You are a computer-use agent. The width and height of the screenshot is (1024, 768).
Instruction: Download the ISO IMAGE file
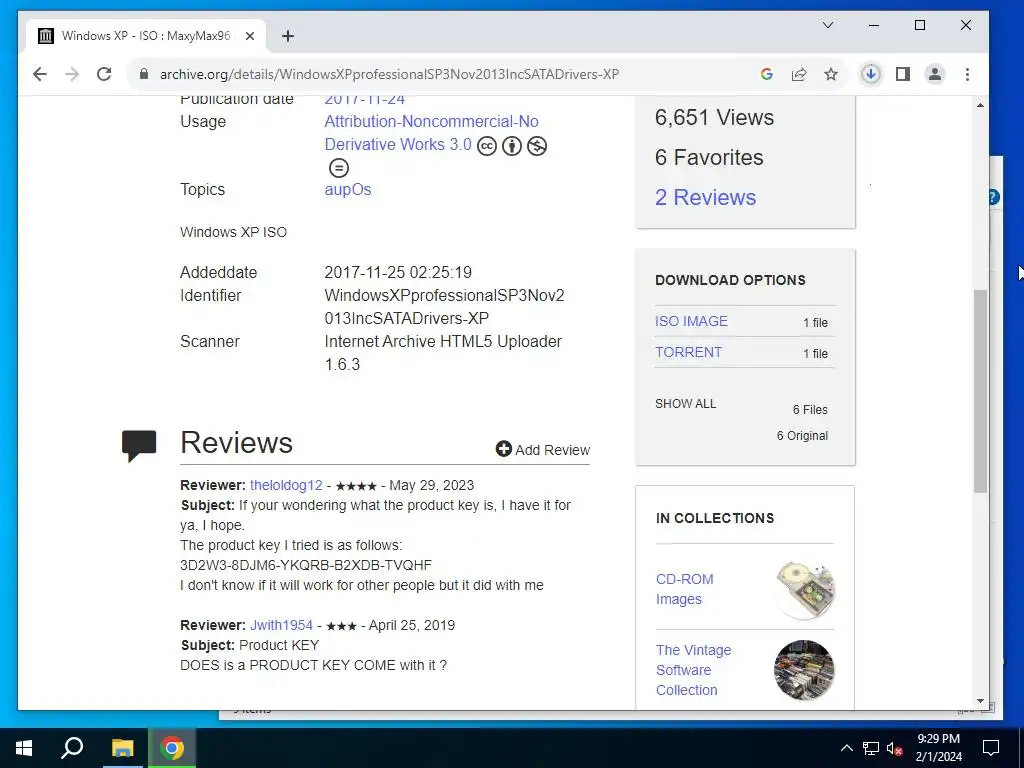(691, 321)
